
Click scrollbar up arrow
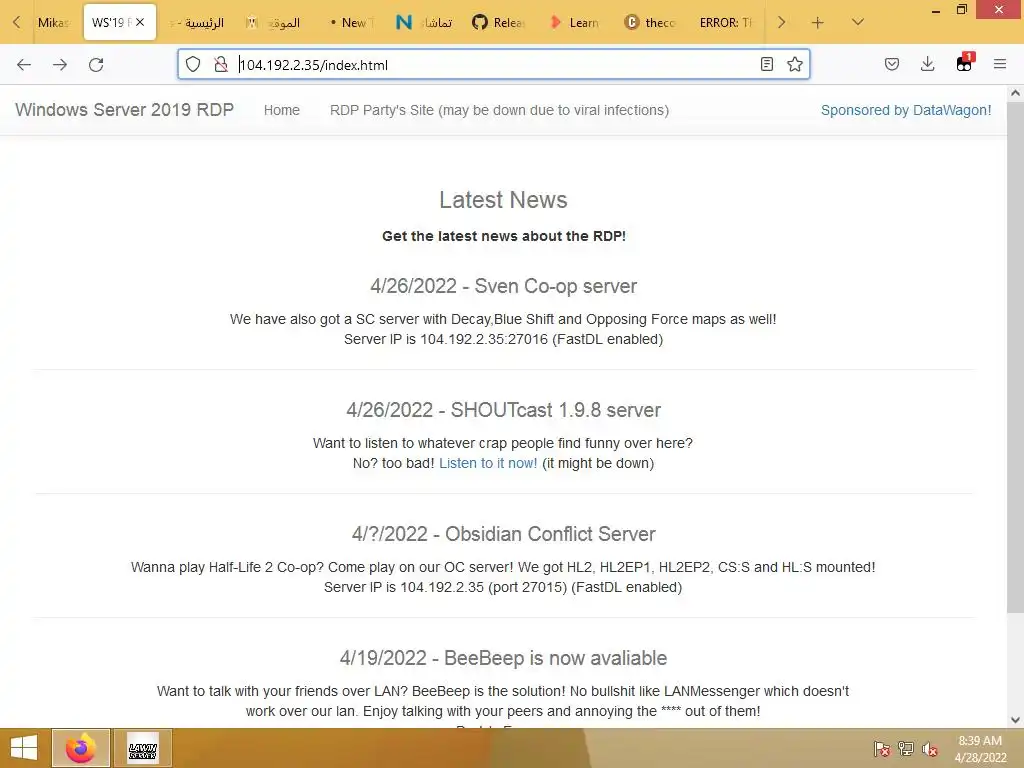[x=1015, y=93]
